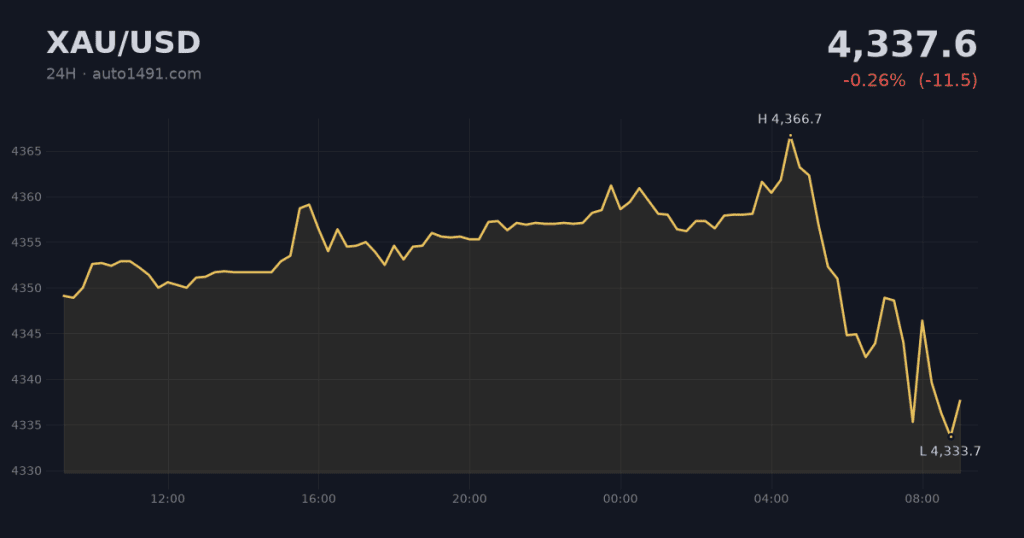Viewport: 1024px width, 538px height.
Task: Click the 4360 y-axis label
Action: click(x=26, y=197)
